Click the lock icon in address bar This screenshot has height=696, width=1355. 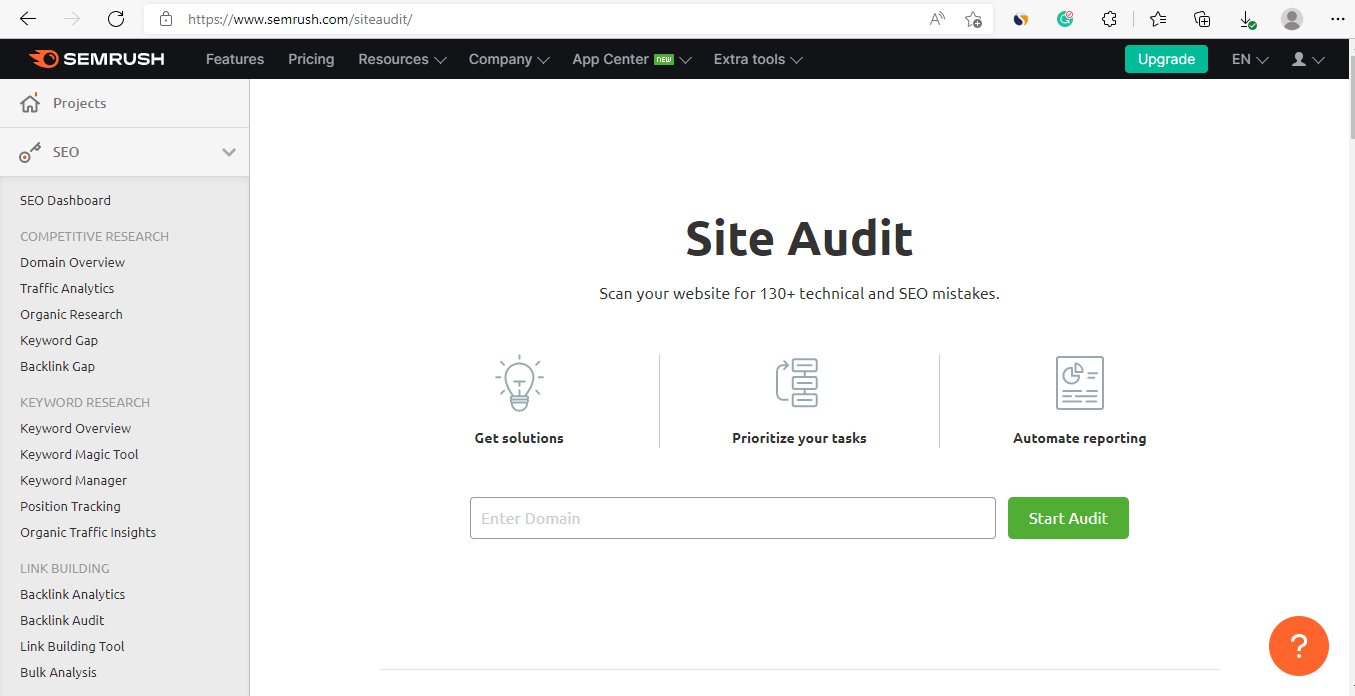(x=166, y=19)
